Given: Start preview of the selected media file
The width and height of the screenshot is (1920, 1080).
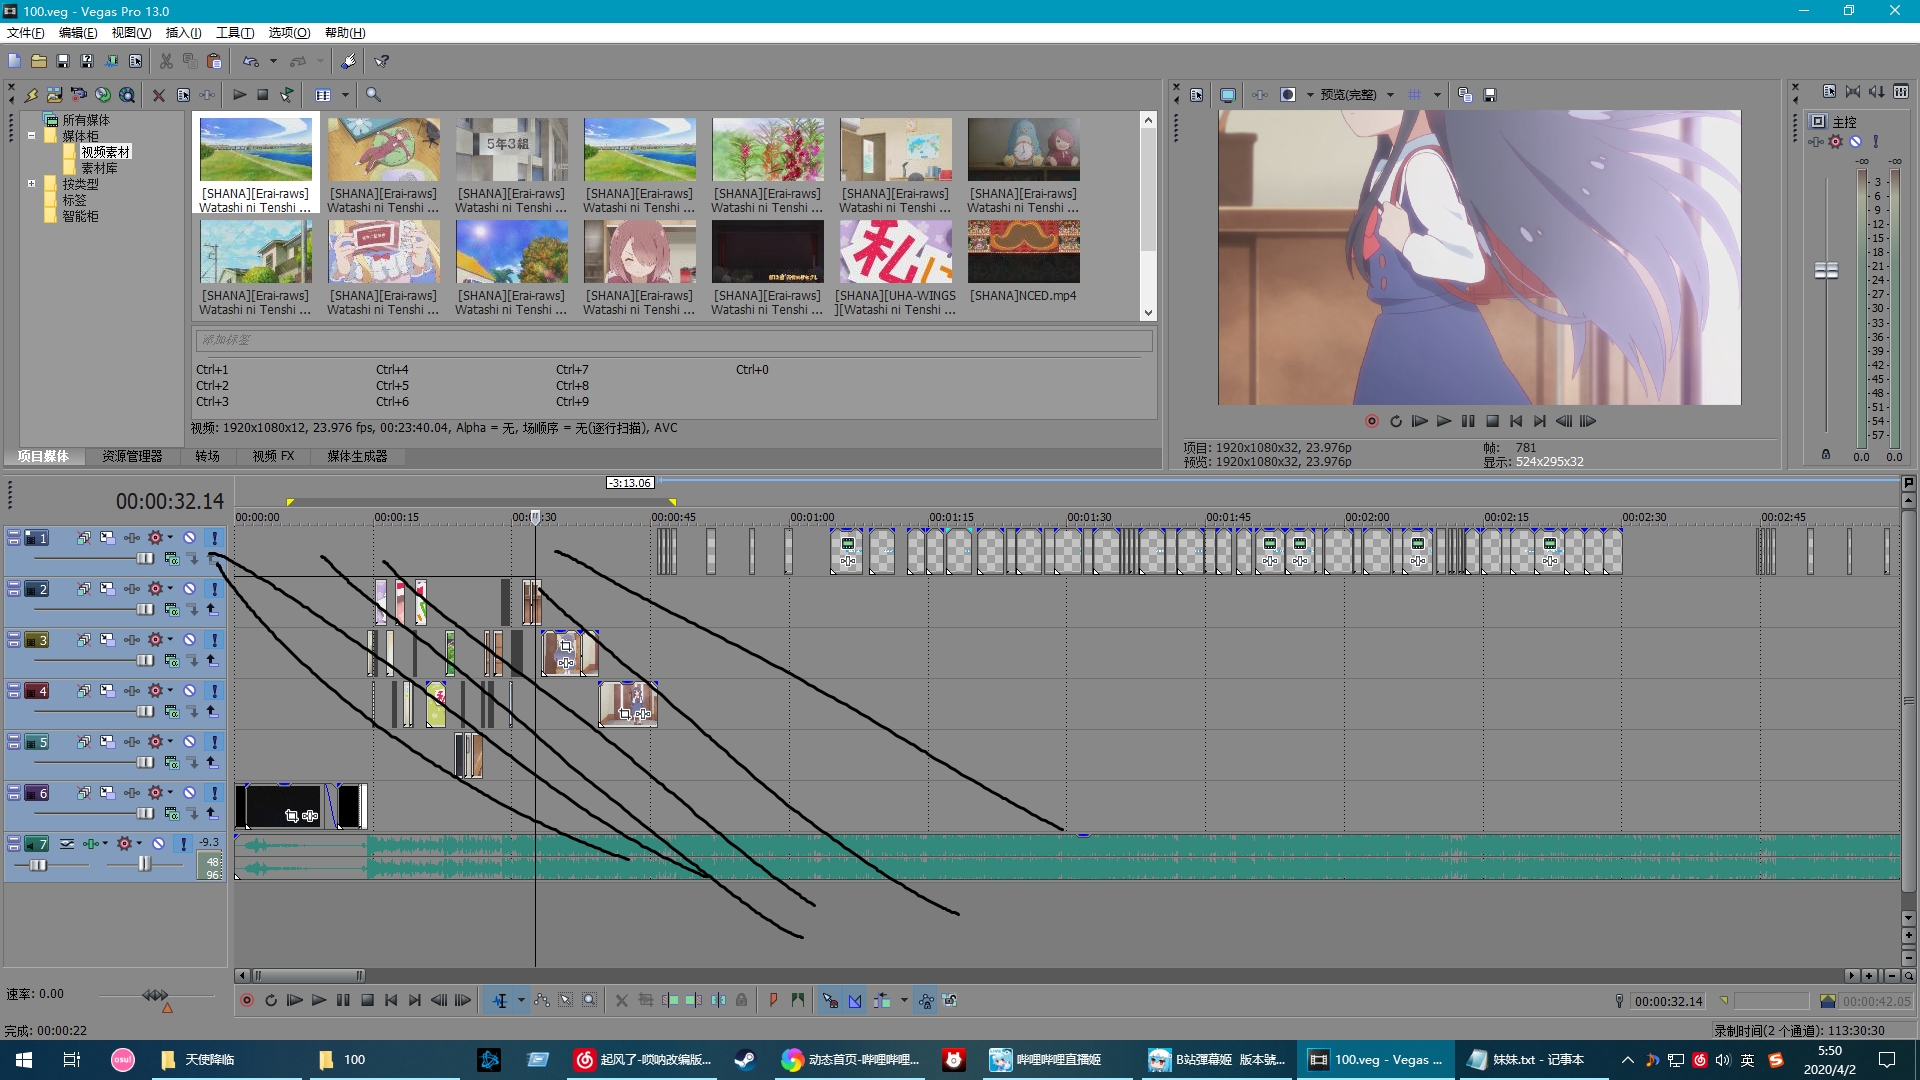Looking at the screenshot, I should coord(240,95).
